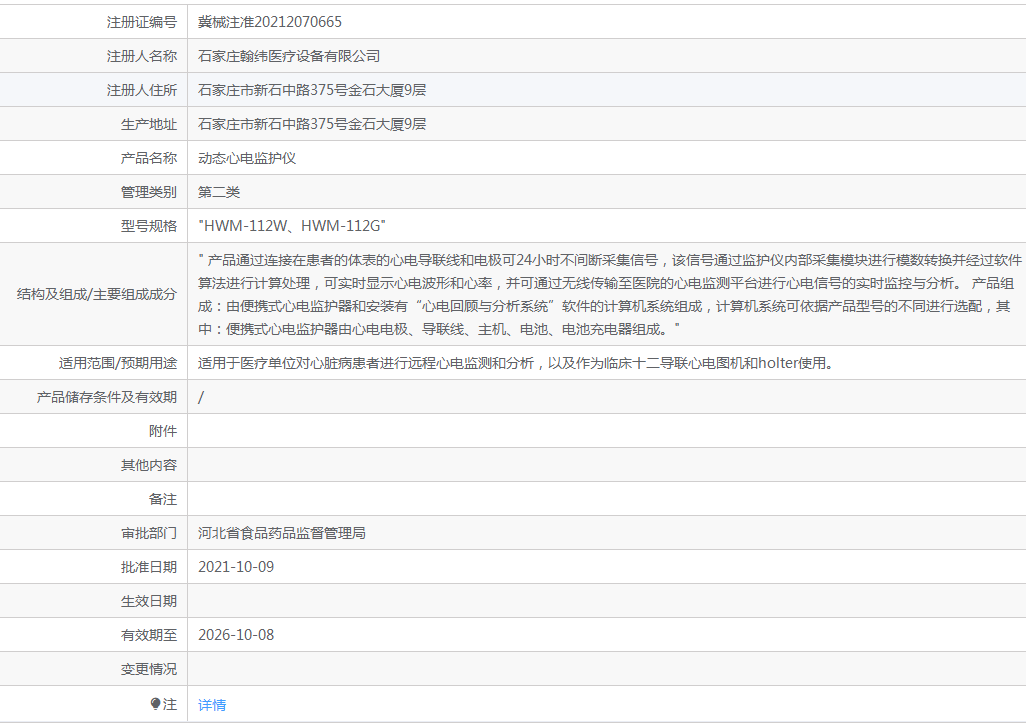This screenshot has width=1026, height=723.
Task: Click the 生产地址 label
Action: click(x=149, y=124)
